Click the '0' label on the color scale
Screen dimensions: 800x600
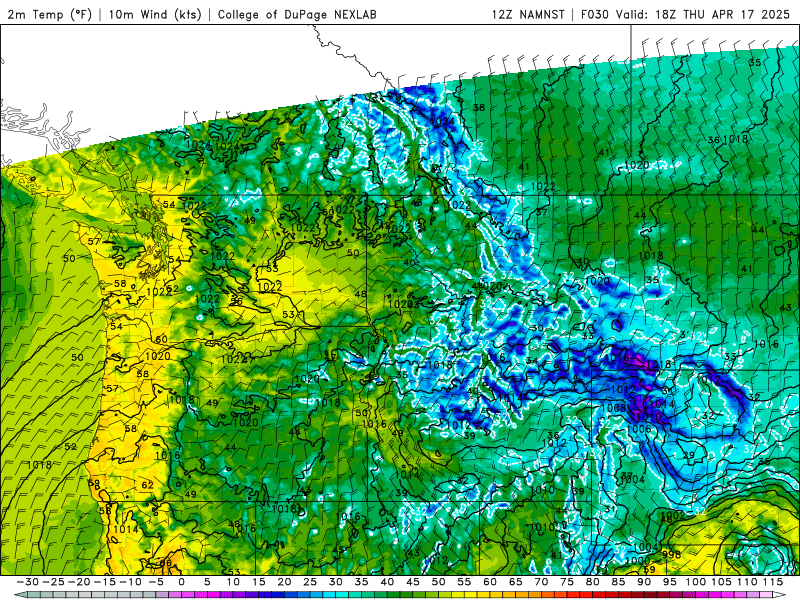point(181,582)
